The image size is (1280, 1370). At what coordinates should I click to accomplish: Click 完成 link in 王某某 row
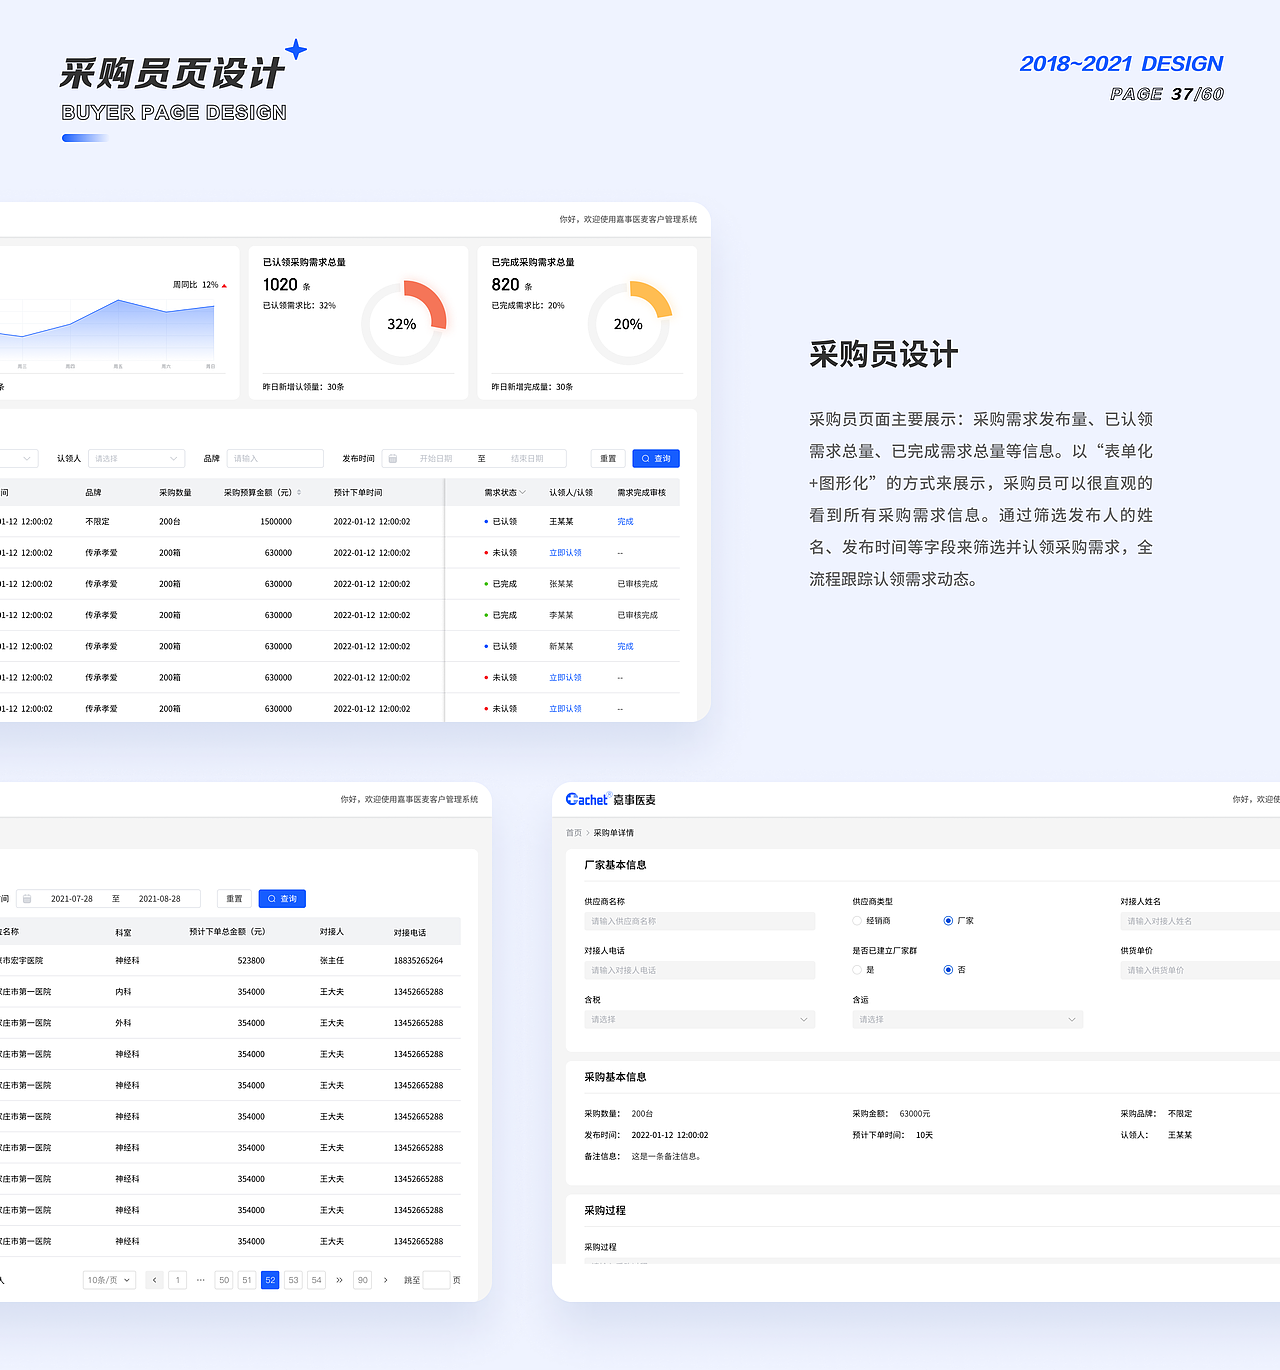tap(625, 522)
